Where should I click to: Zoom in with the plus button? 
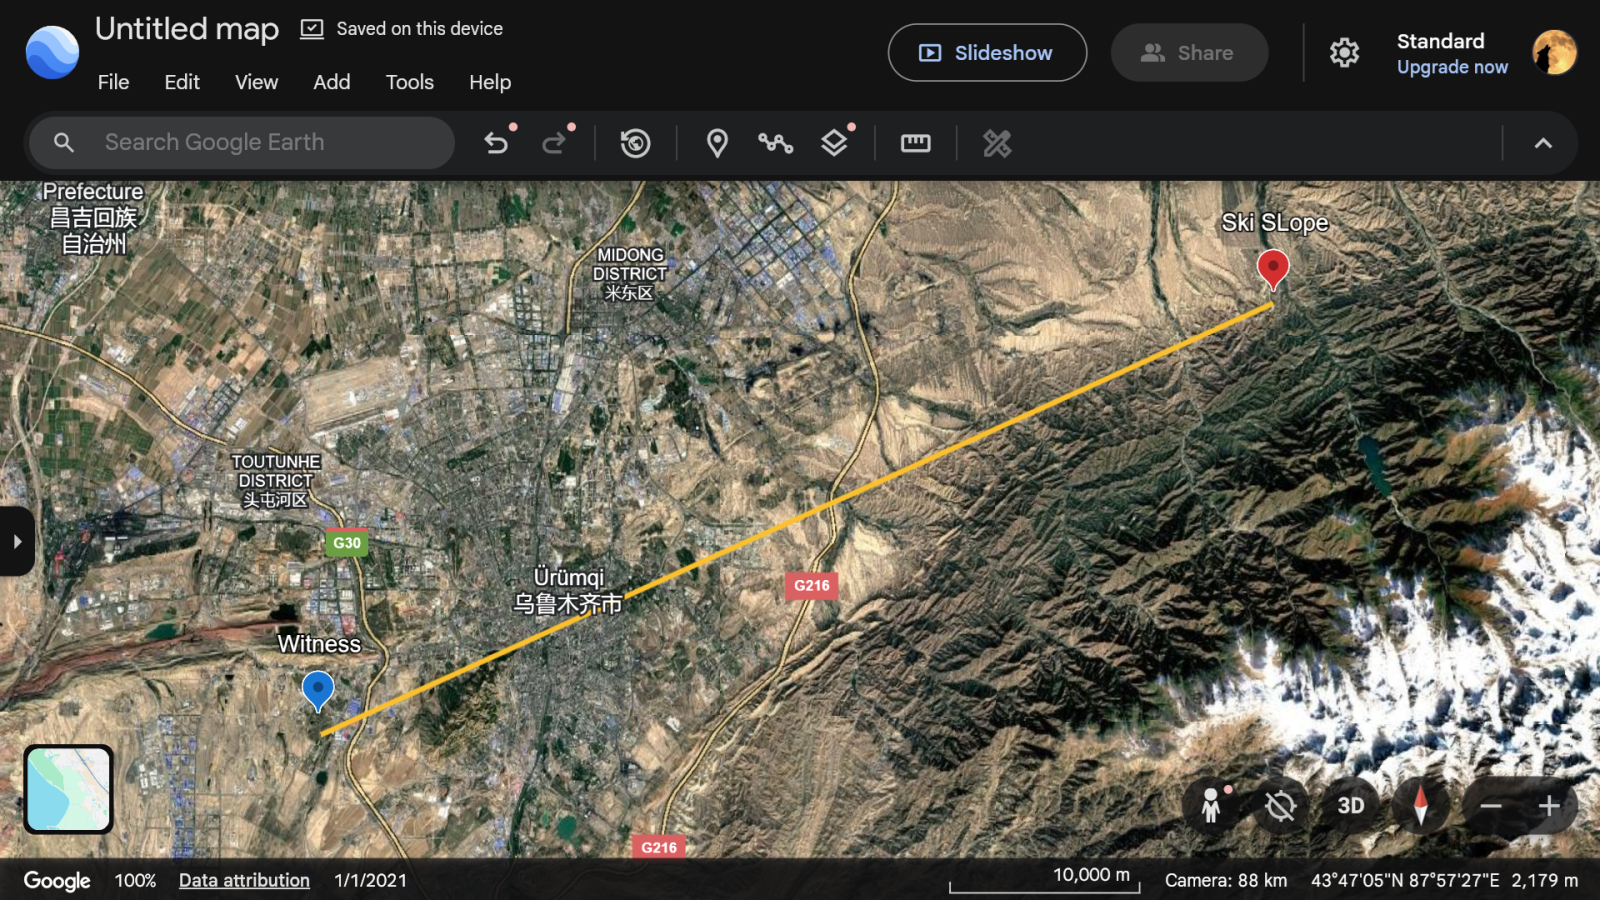(1549, 805)
